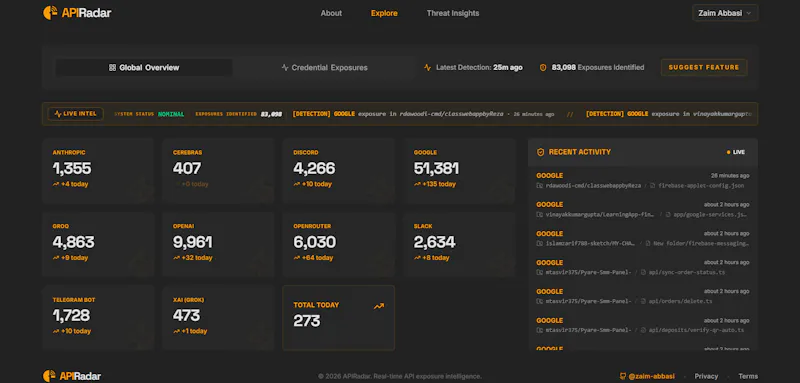
Task: Click the LIVE indicator in Recent Activity
Action: (736, 152)
